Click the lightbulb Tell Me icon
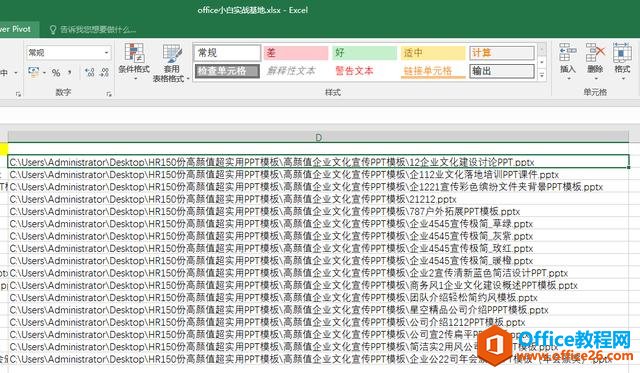Viewport: 640px width, 373px height. (53, 30)
